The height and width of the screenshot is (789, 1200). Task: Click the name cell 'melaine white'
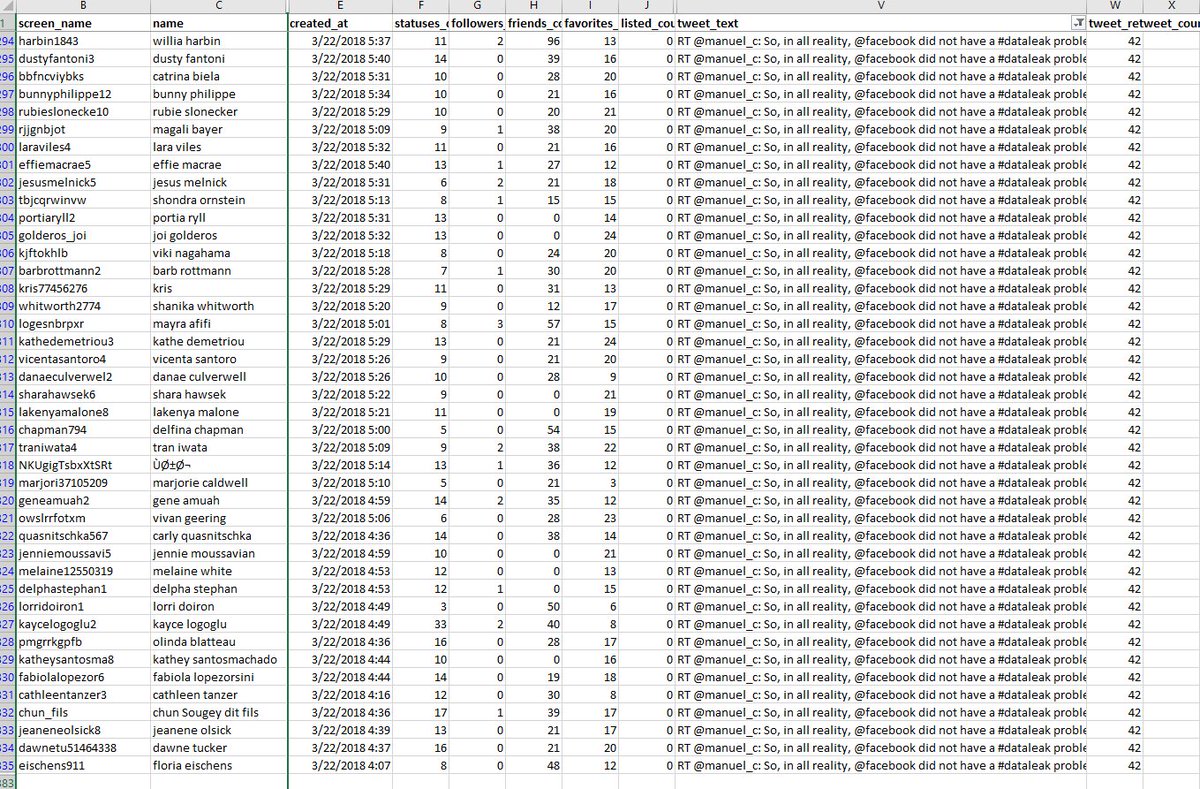pyautogui.click(x=218, y=571)
